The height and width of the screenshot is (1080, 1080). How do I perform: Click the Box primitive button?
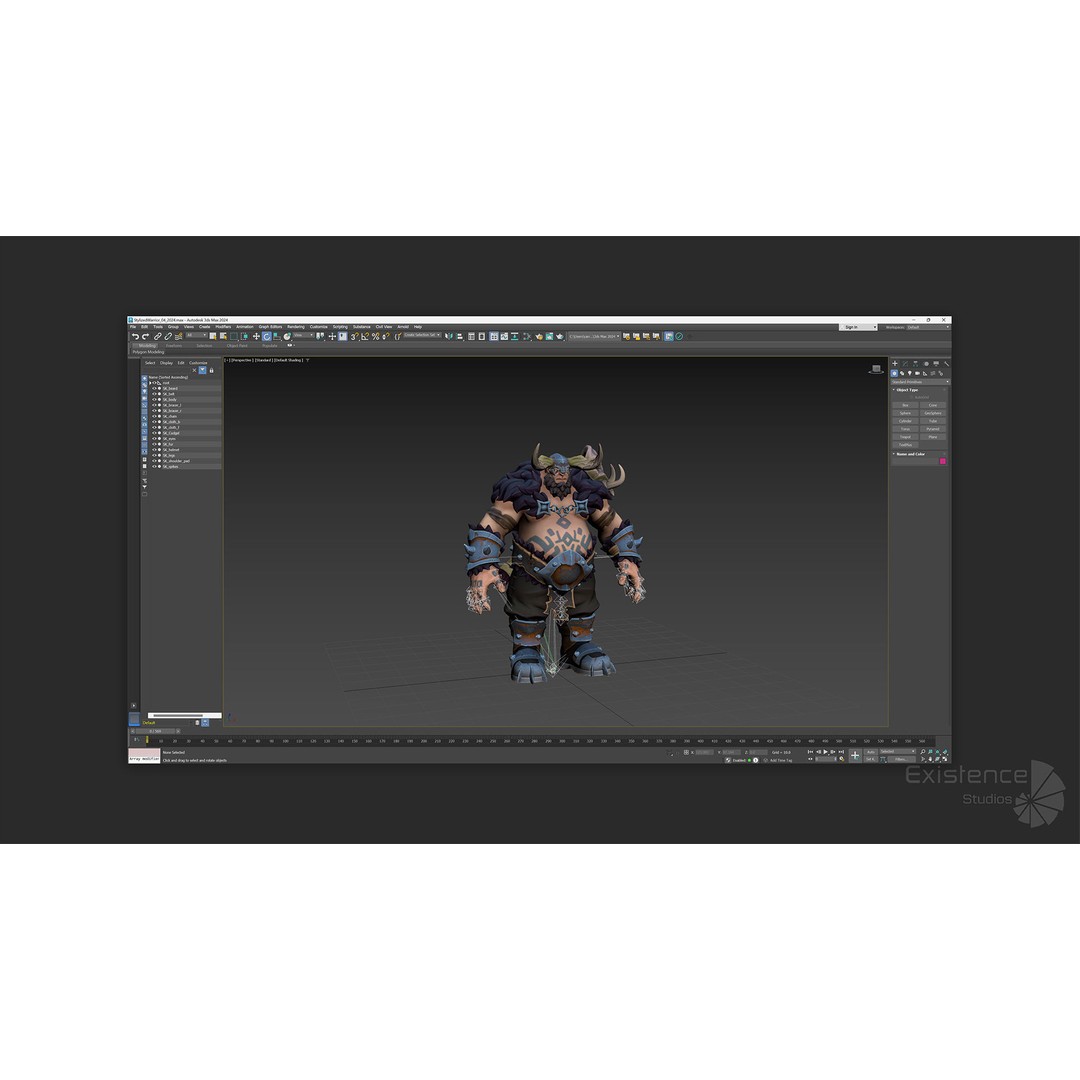tap(906, 405)
